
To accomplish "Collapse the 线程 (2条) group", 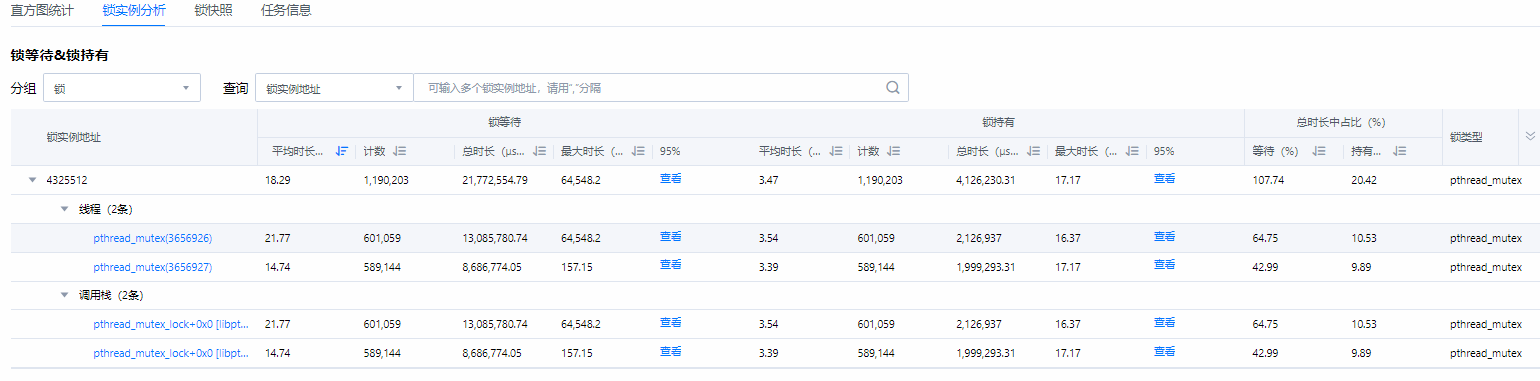I will [x=65, y=209].
